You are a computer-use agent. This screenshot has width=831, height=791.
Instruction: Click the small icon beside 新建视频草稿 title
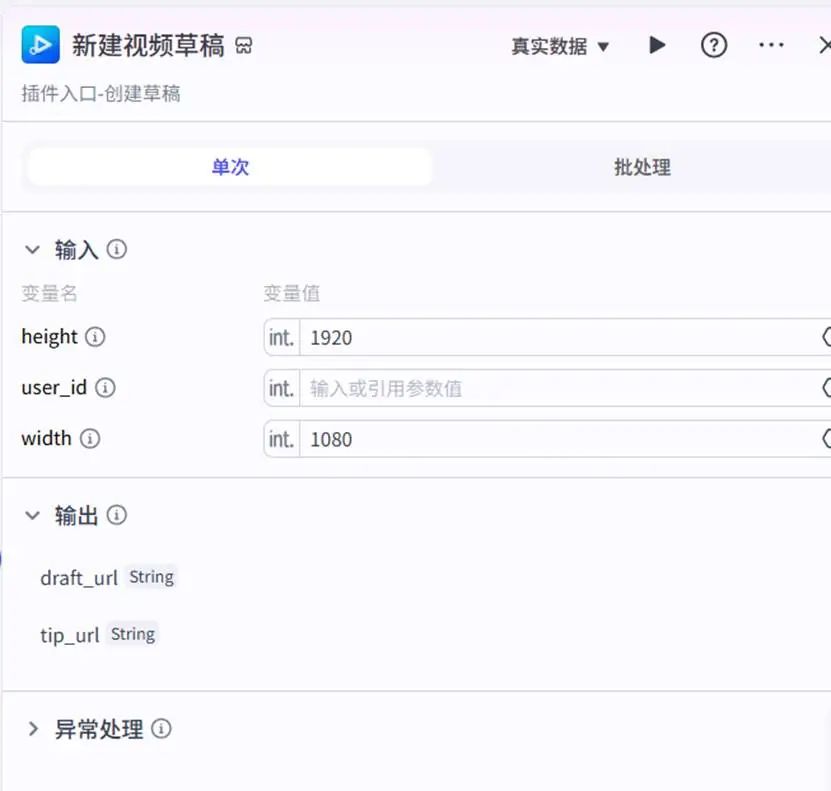(x=244, y=46)
